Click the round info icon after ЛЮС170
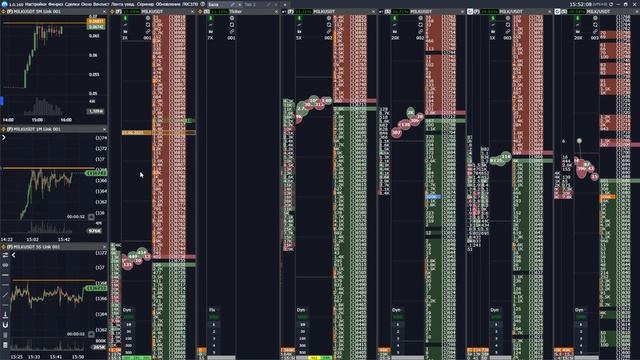Viewport: 640px width, 360px height. click(x=203, y=4)
